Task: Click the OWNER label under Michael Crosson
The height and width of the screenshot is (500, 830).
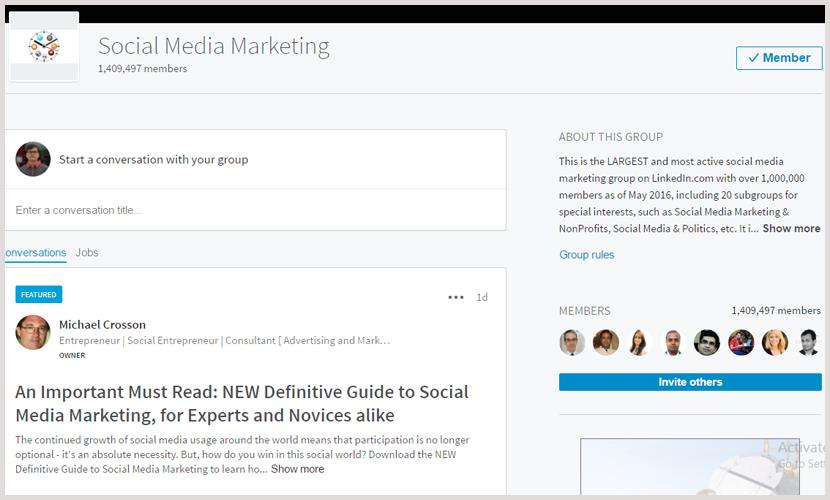Action: coord(72,356)
